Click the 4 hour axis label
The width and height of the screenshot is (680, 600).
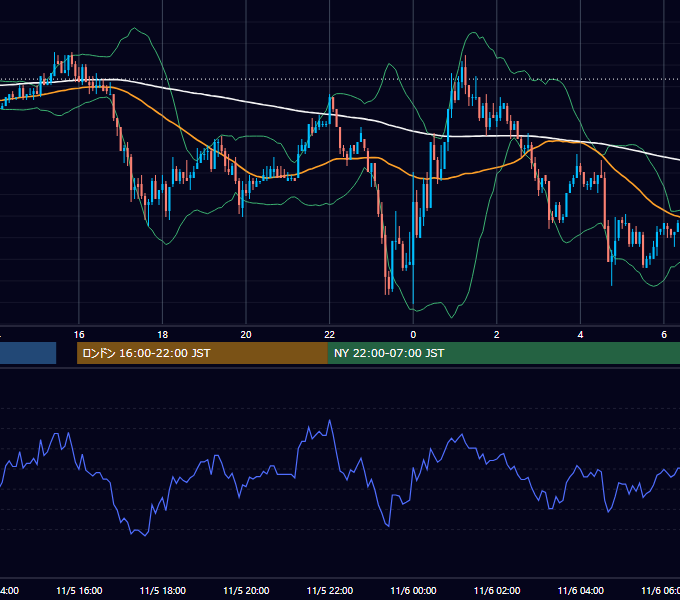tap(580, 335)
